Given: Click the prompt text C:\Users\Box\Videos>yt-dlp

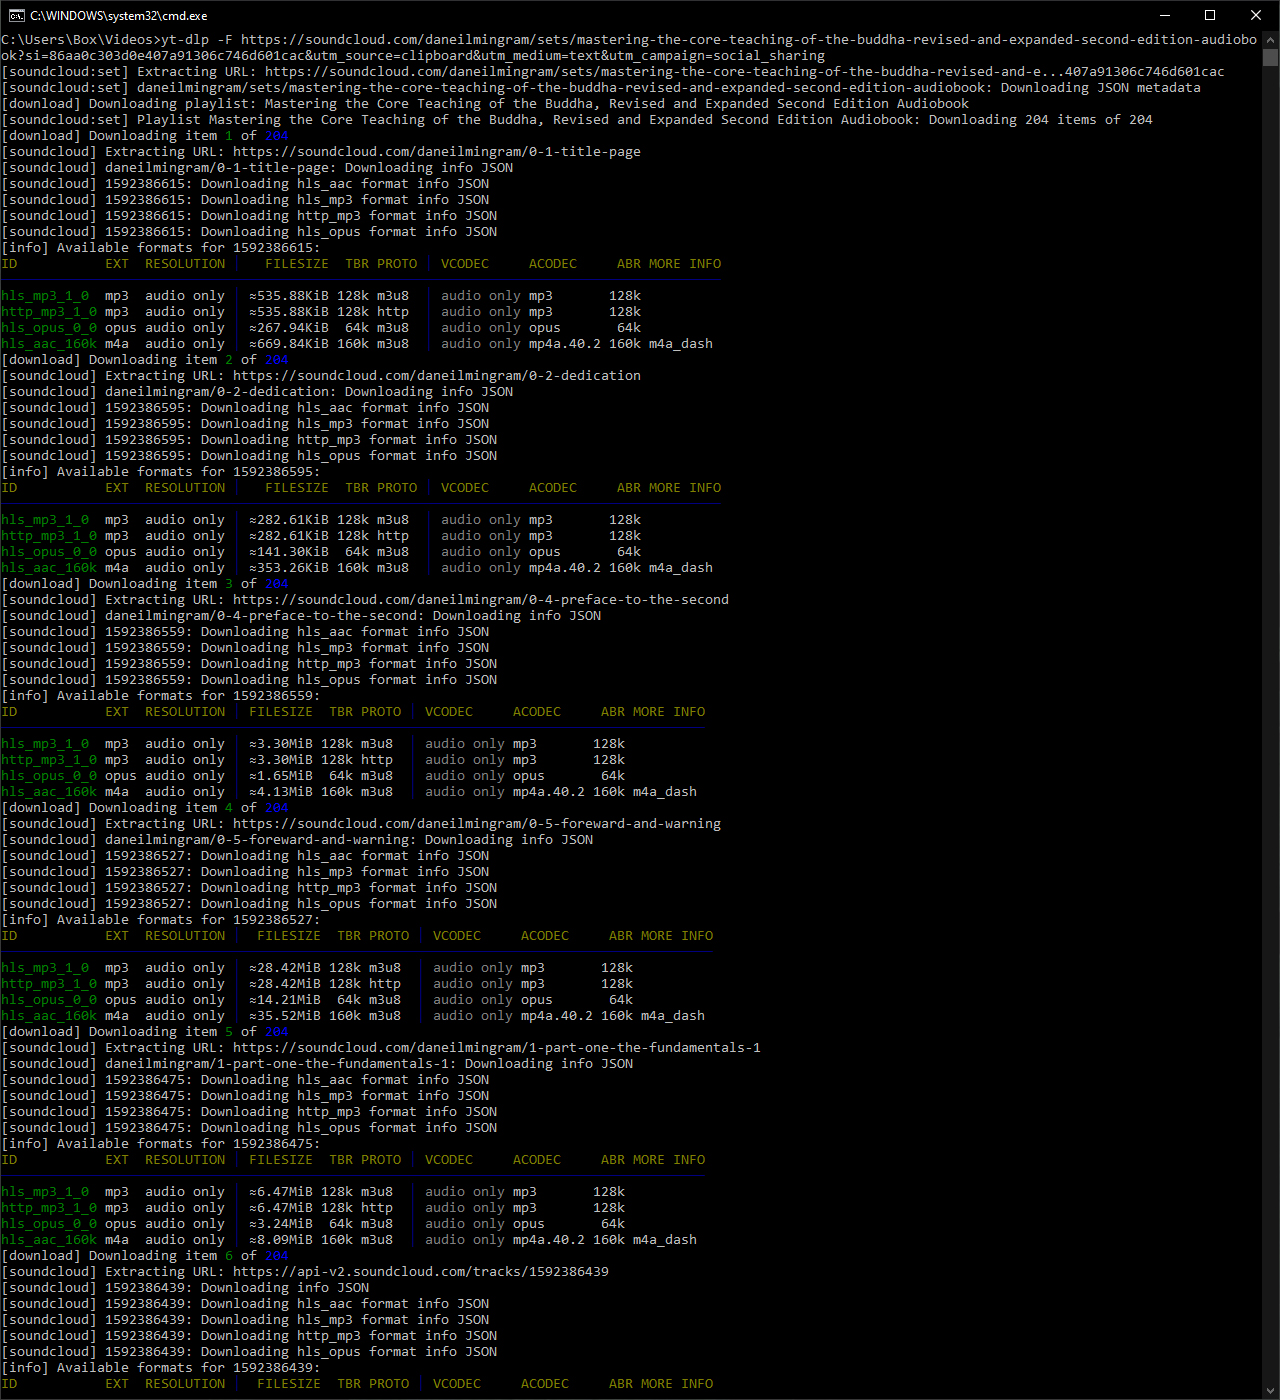Looking at the screenshot, I should (105, 40).
